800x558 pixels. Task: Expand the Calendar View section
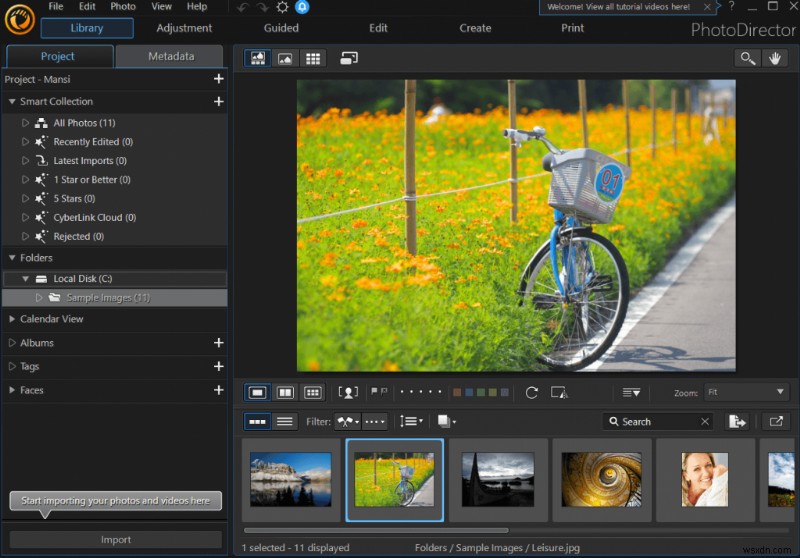[12, 319]
